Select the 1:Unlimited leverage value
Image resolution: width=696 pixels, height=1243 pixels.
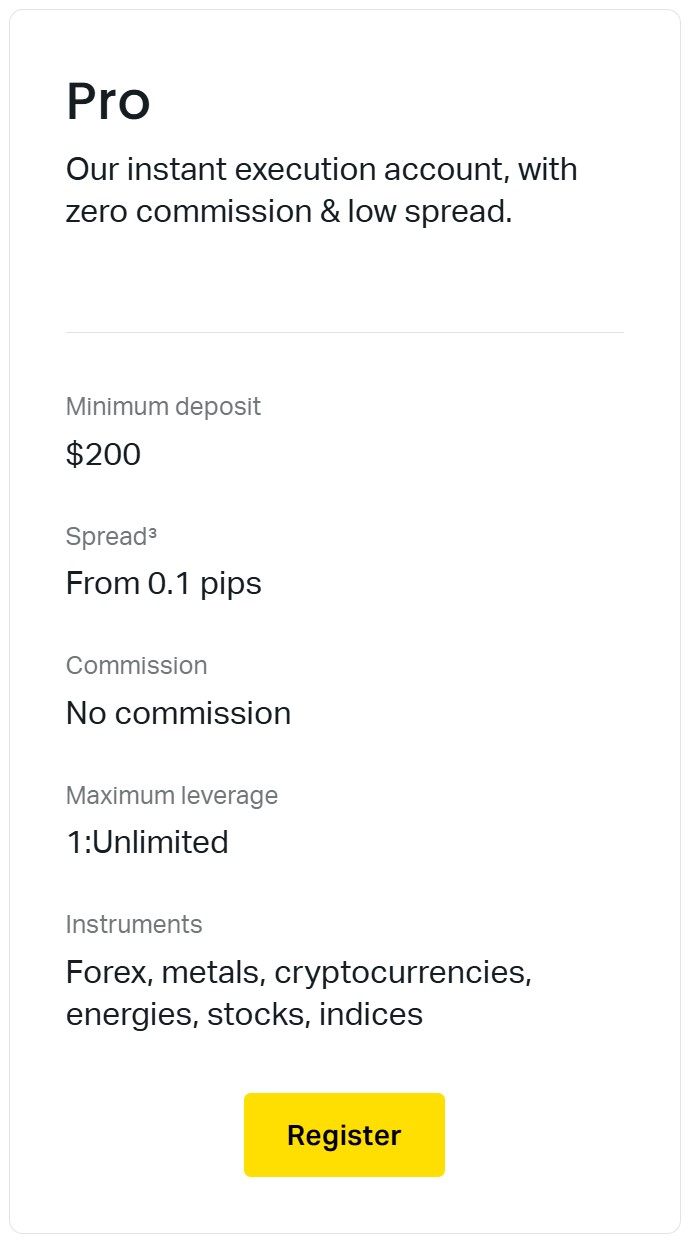[147, 842]
